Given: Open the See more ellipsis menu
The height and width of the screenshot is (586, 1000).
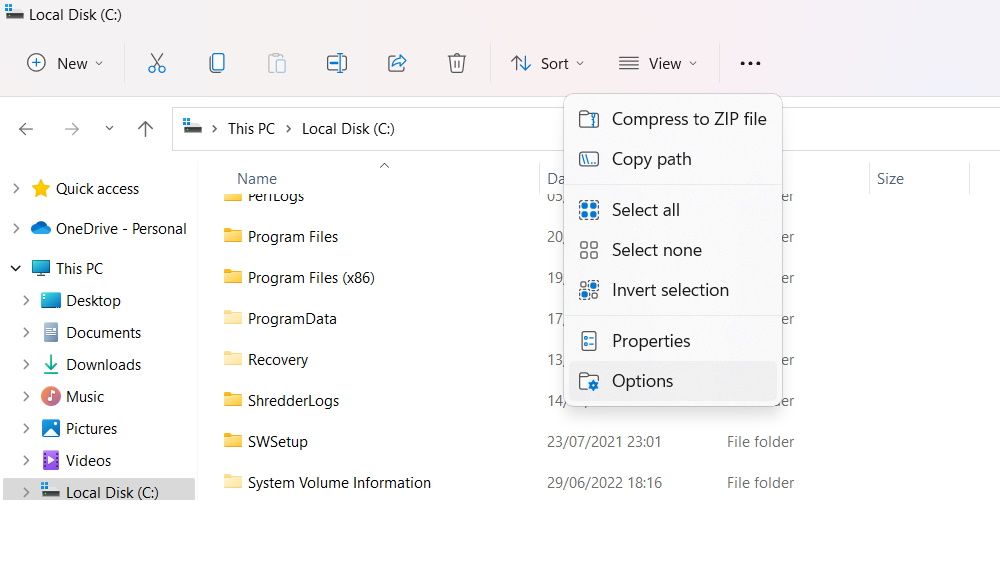Looking at the screenshot, I should [750, 63].
